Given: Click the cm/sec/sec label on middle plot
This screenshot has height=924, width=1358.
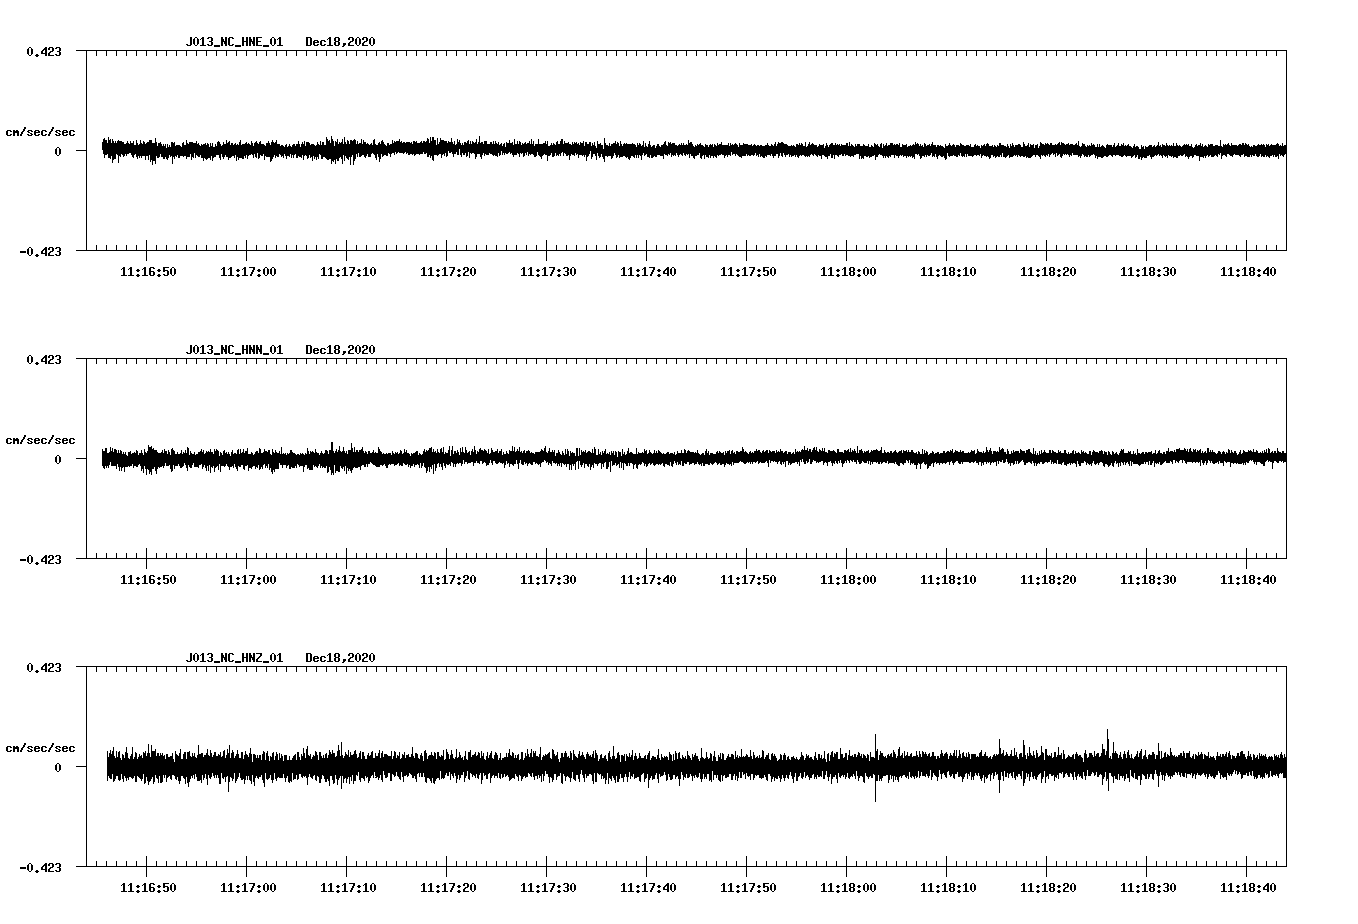Looking at the screenshot, I should 41,439.
